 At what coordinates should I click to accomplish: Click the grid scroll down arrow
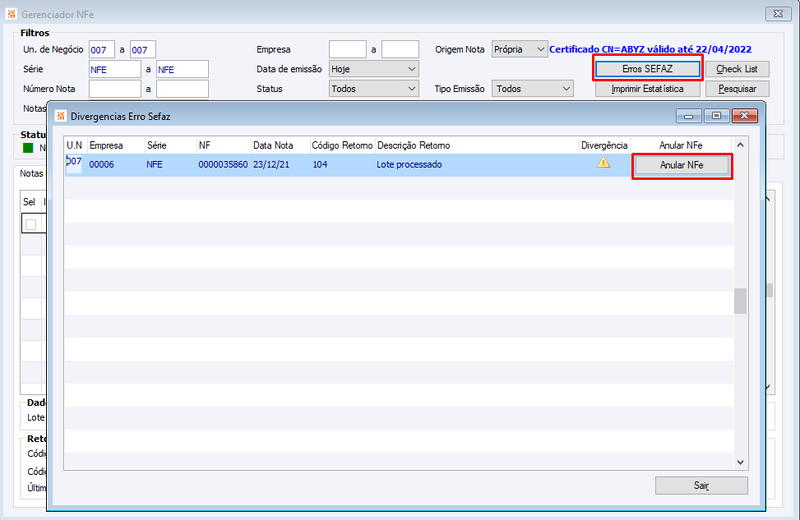[x=740, y=462]
